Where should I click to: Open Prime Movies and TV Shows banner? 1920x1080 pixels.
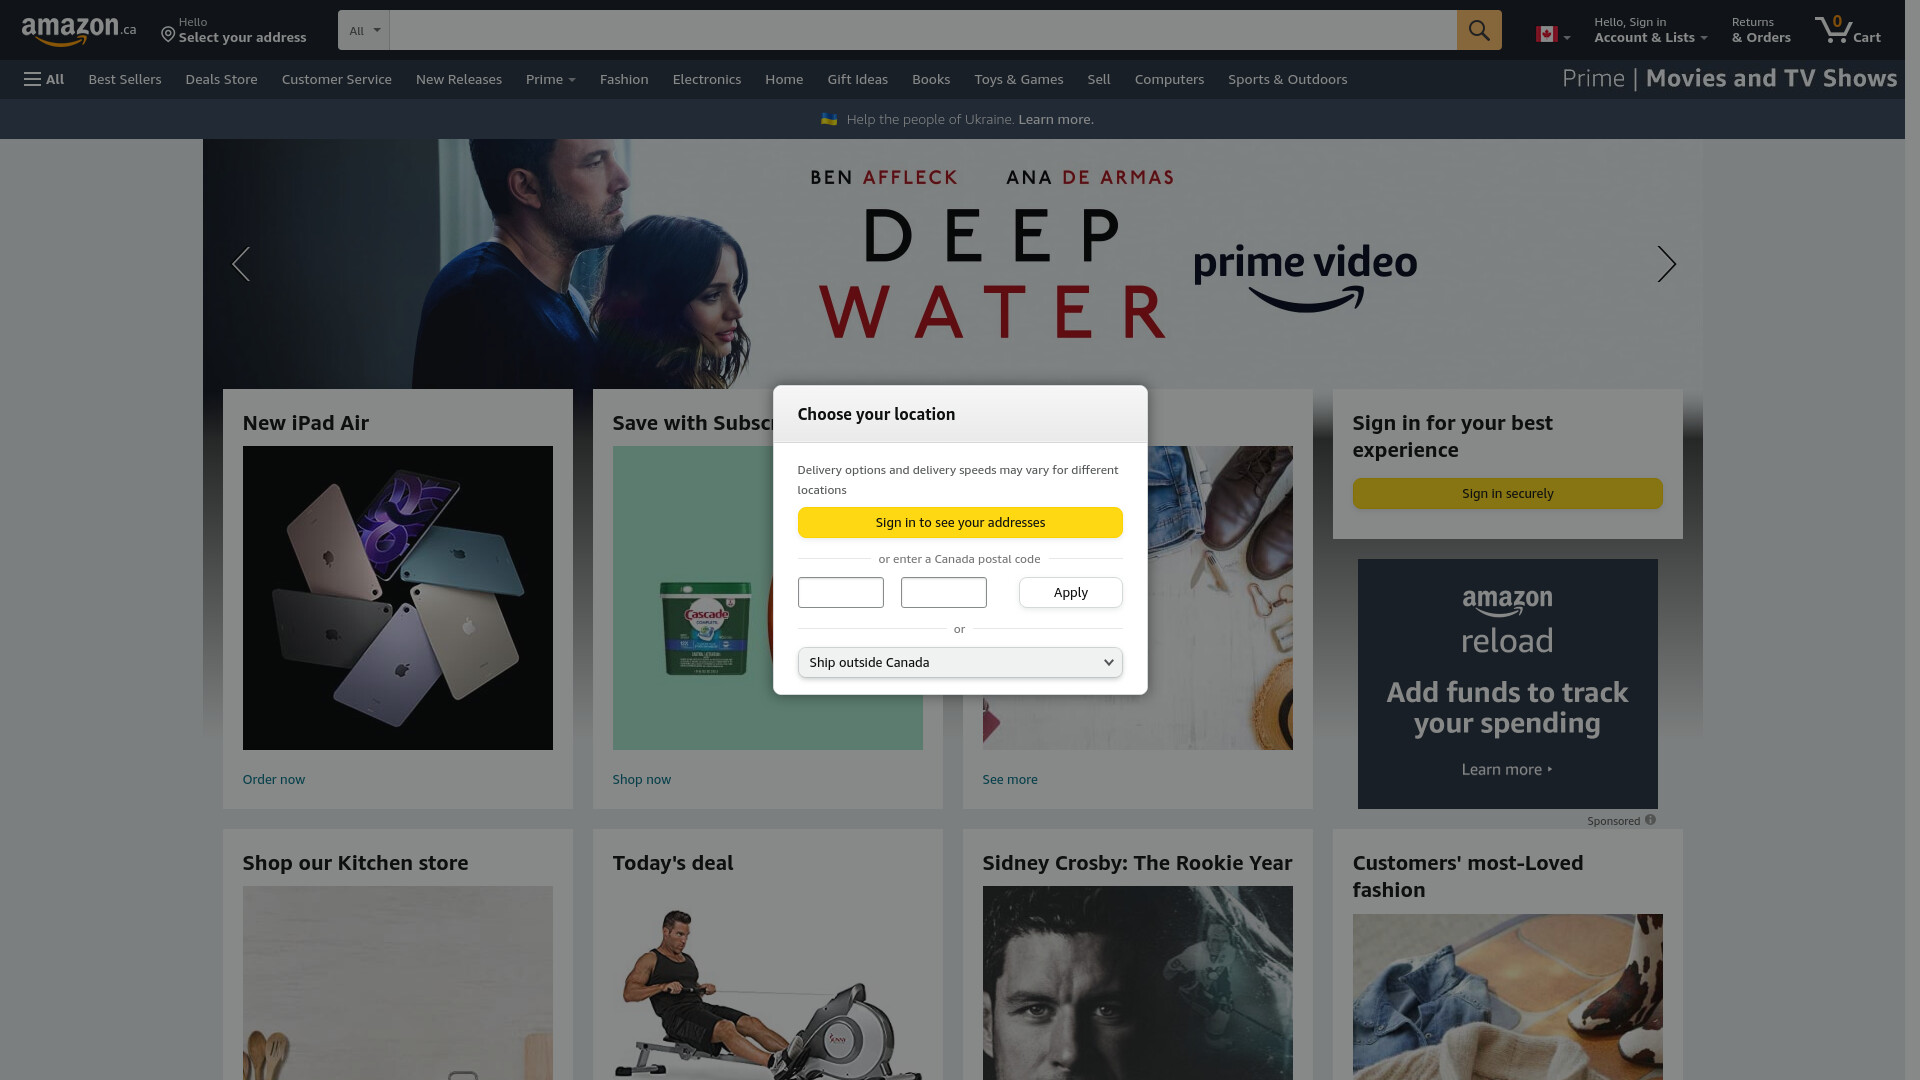1729,78
